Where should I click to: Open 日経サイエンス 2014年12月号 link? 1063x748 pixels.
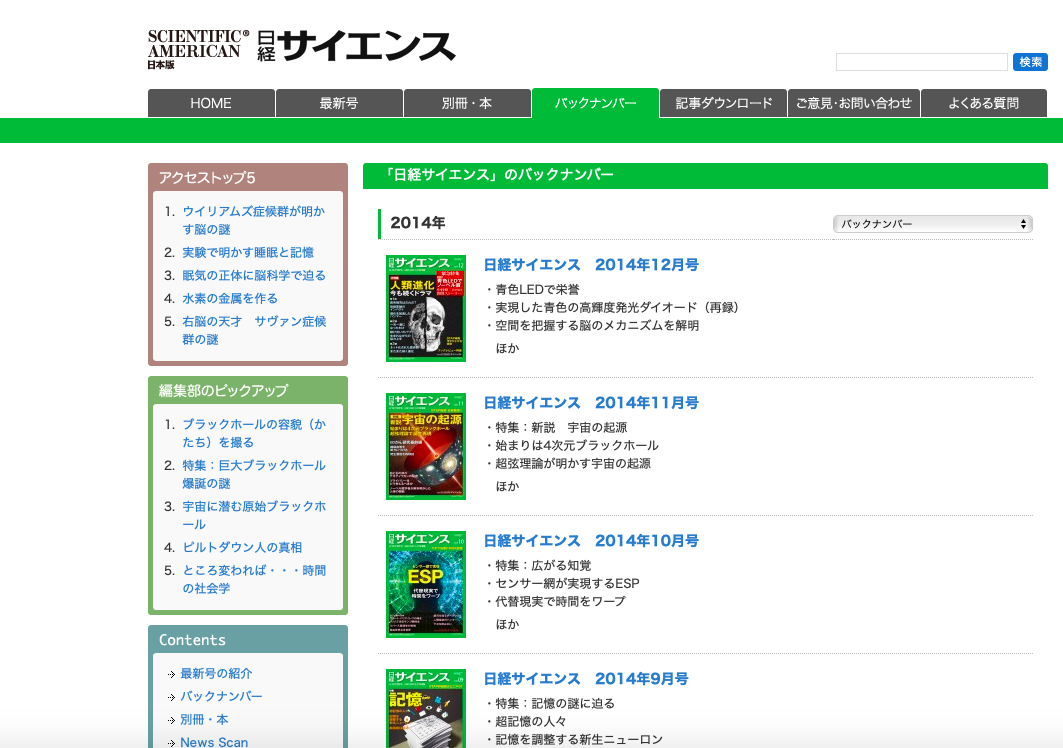tap(590, 264)
